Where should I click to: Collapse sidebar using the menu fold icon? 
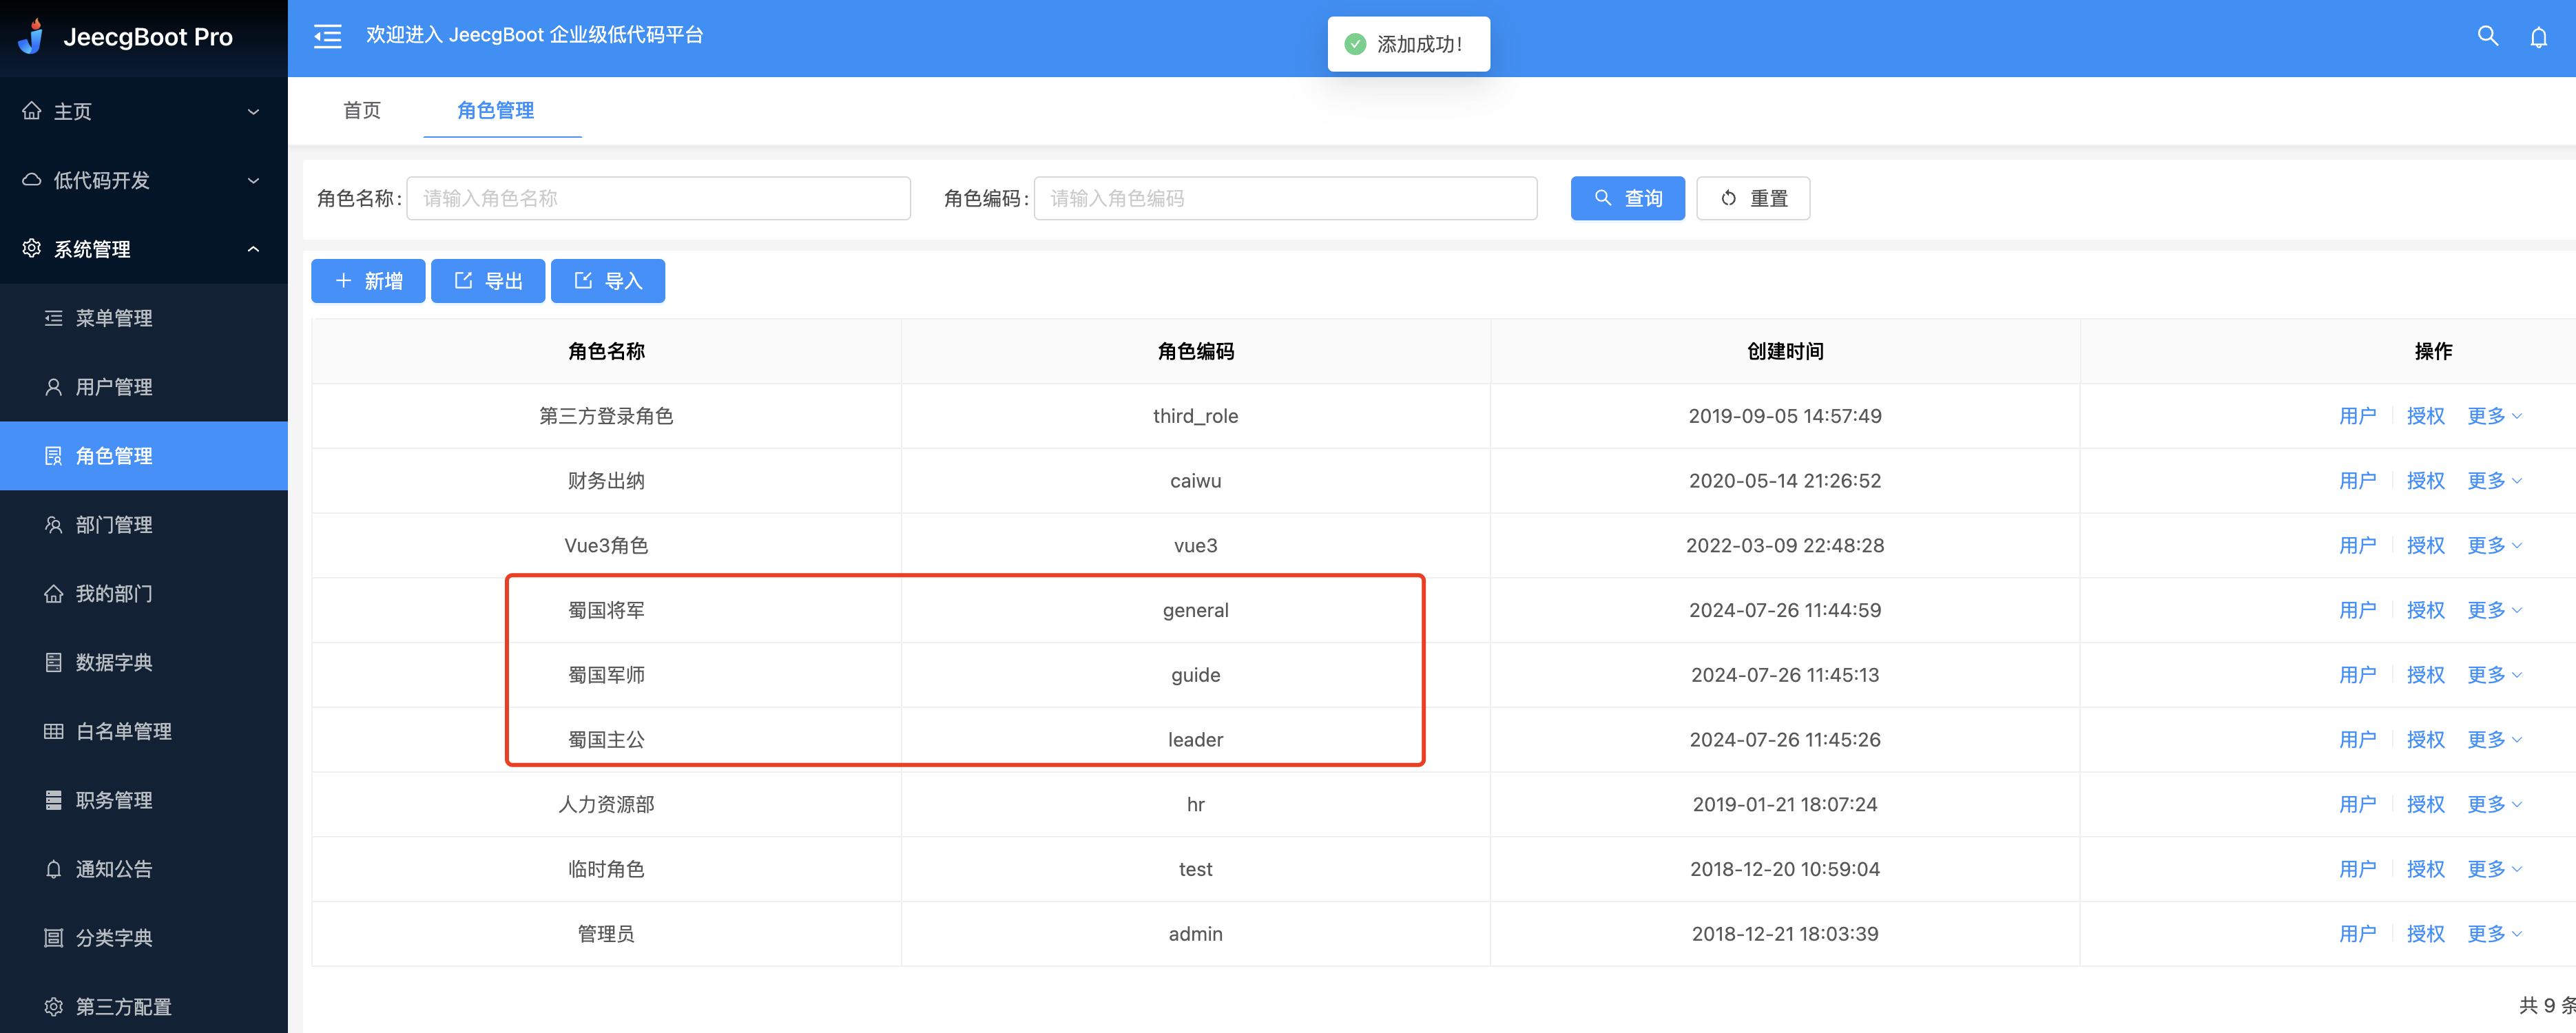(x=327, y=36)
